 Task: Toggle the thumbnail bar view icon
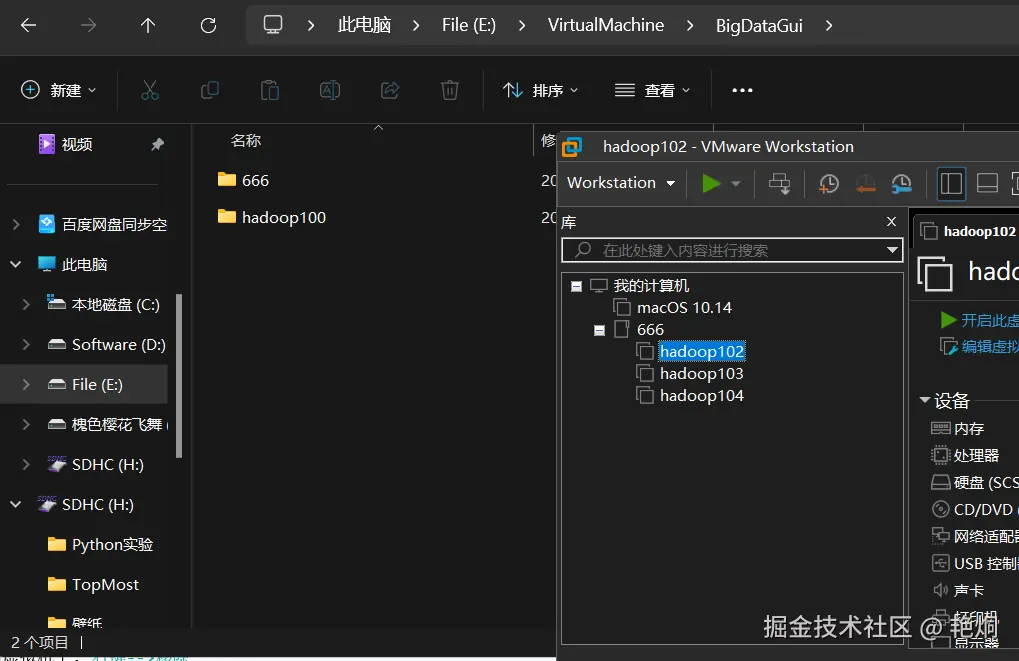click(987, 183)
